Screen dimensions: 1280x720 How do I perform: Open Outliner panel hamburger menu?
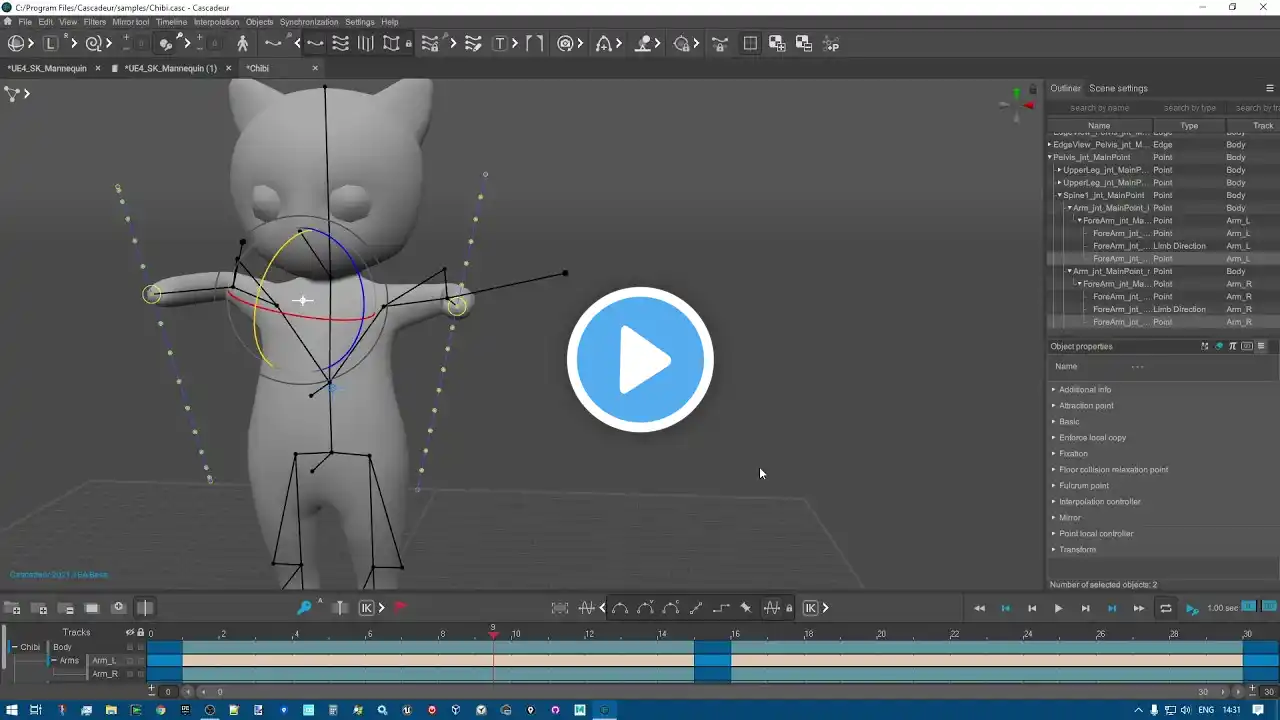coord(1270,88)
